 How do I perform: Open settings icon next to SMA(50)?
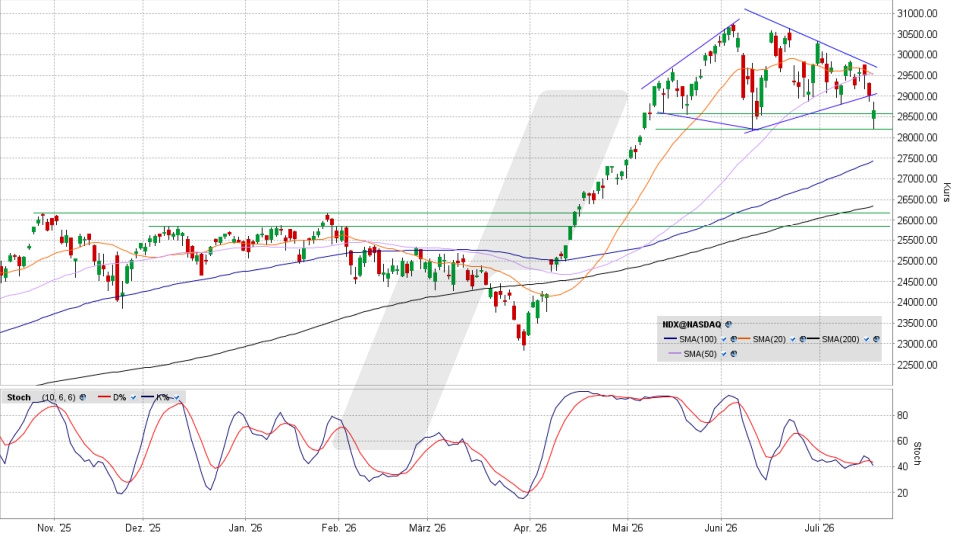point(733,354)
